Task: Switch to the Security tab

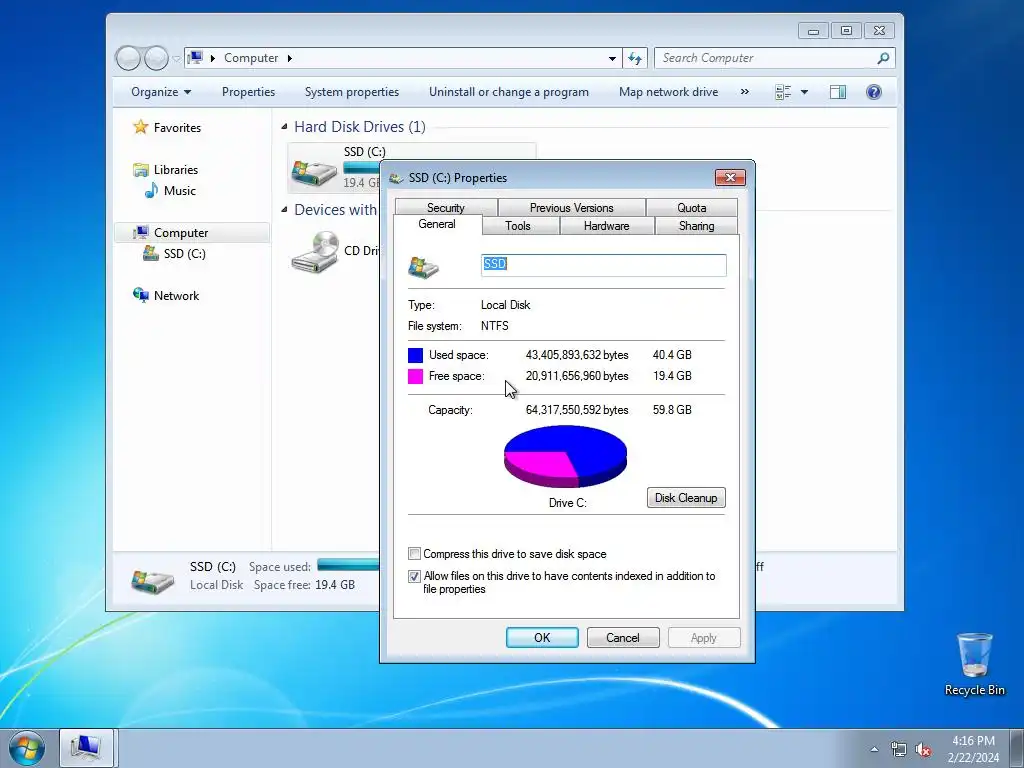Action: [446, 208]
